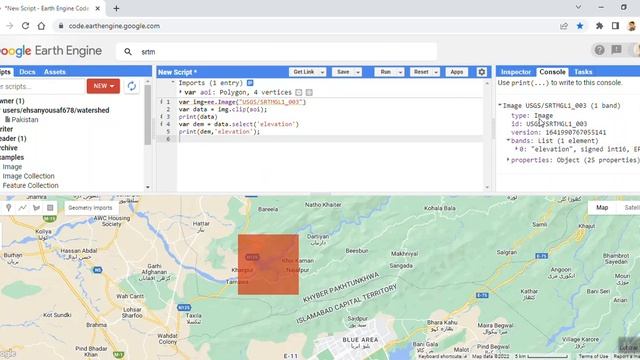640x360 pixels.
Task: Bookmark this page with the star
Action: [x=580, y=26]
